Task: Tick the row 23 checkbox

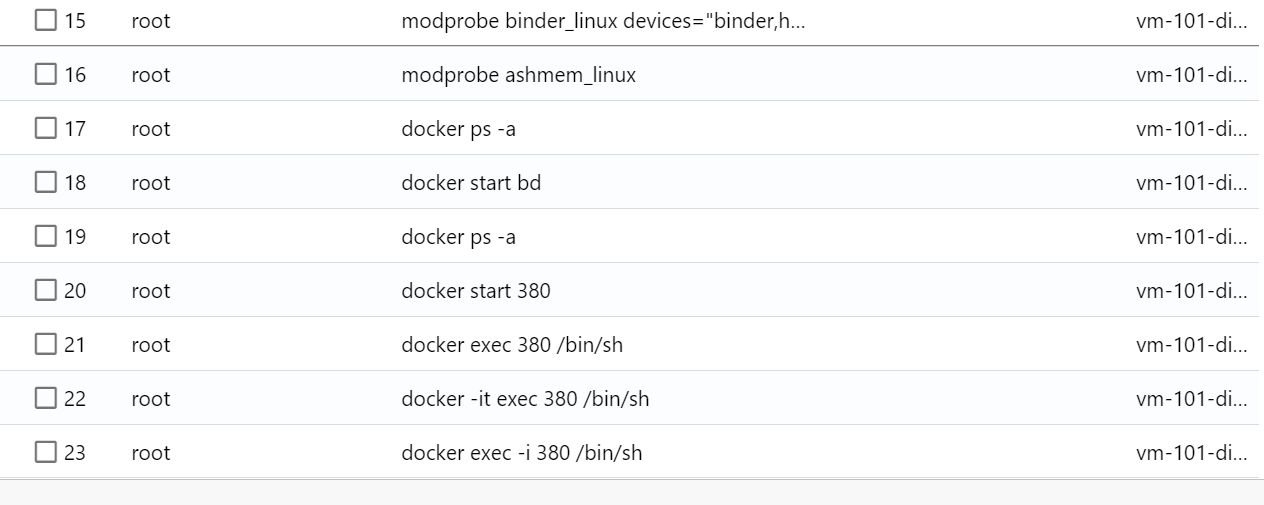Action: coord(46,453)
